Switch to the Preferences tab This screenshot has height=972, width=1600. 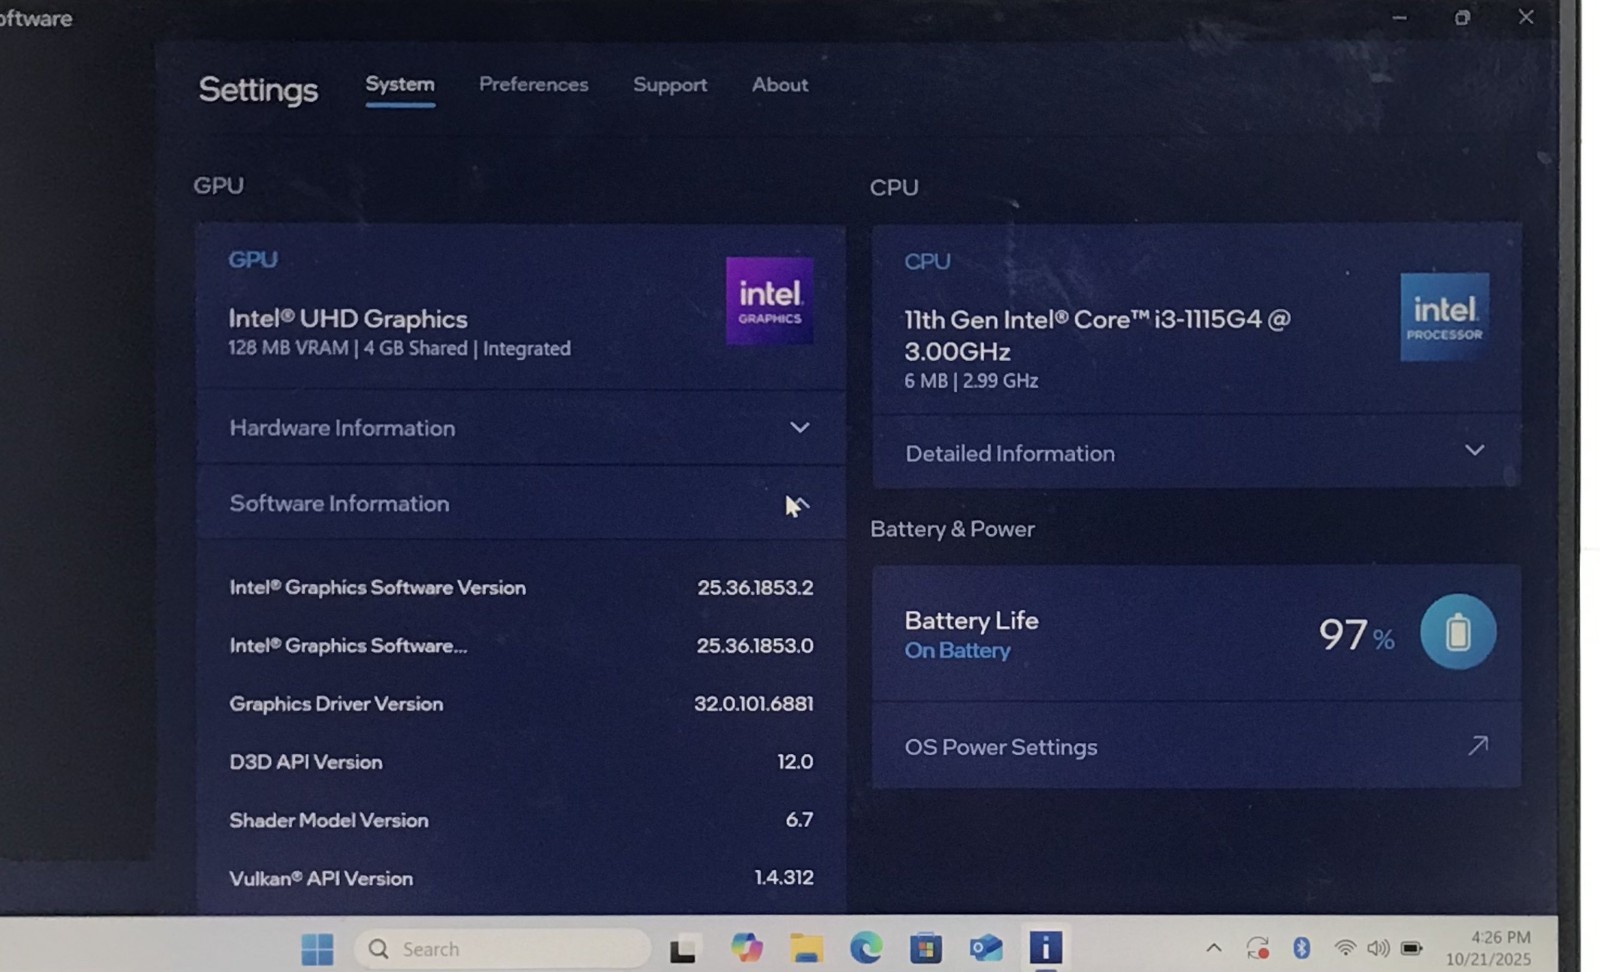533,85
